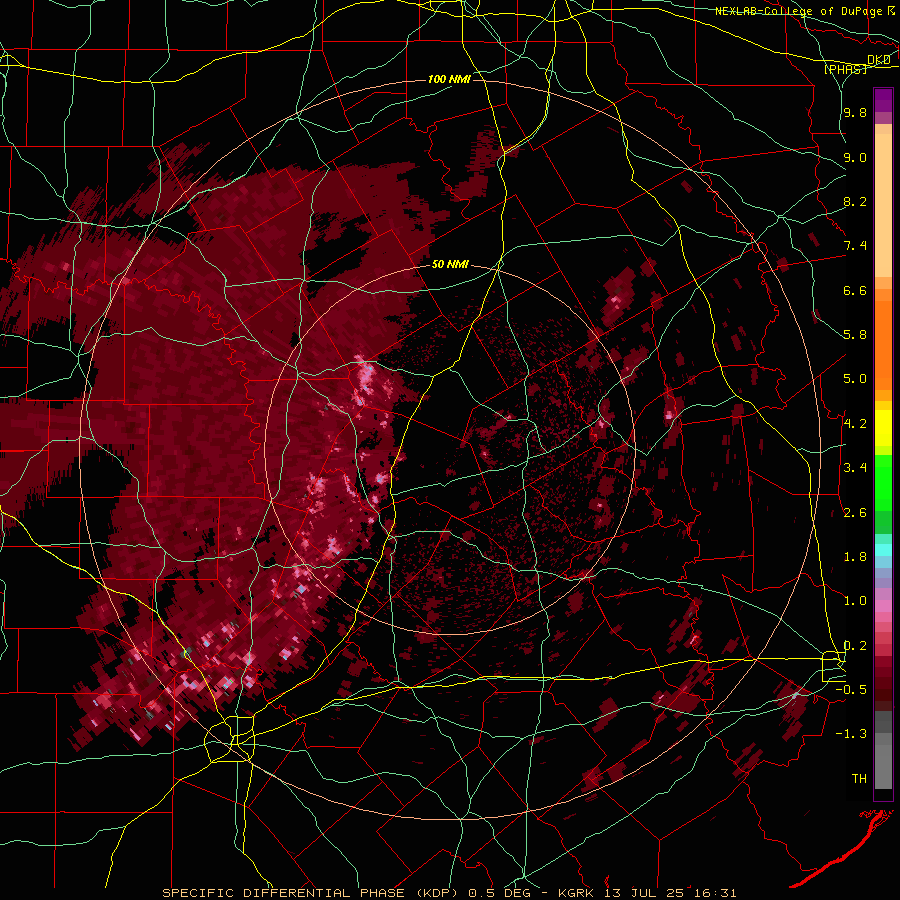Click the 8.2 value on color scale
The height and width of the screenshot is (900, 900).
855,202
